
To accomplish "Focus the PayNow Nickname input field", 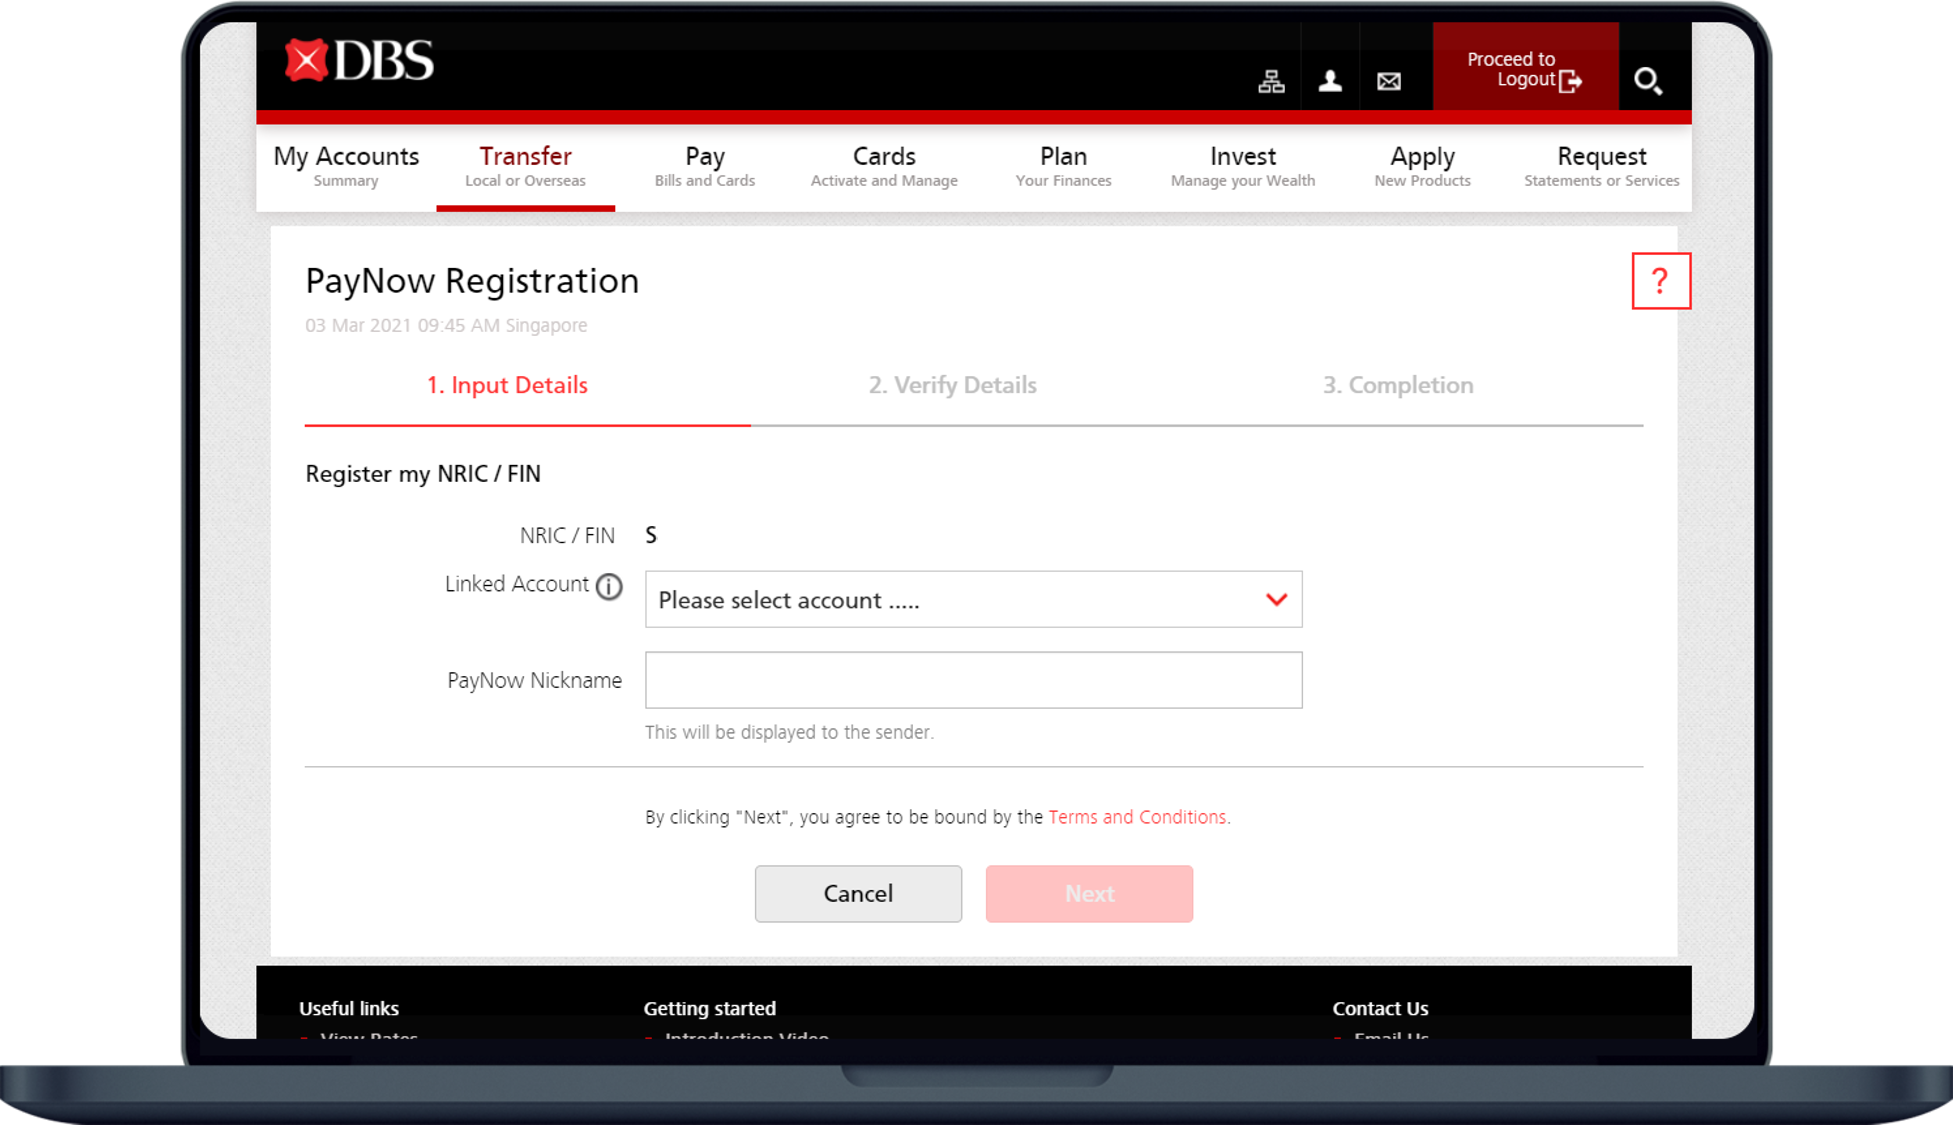I will point(973,680).
